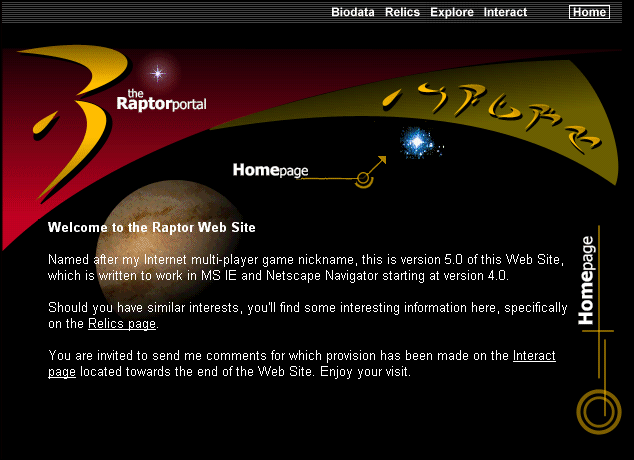This screenshot has height=460, width=634.
Task: Click the boxed Home button
Action: tap(589, 12)
